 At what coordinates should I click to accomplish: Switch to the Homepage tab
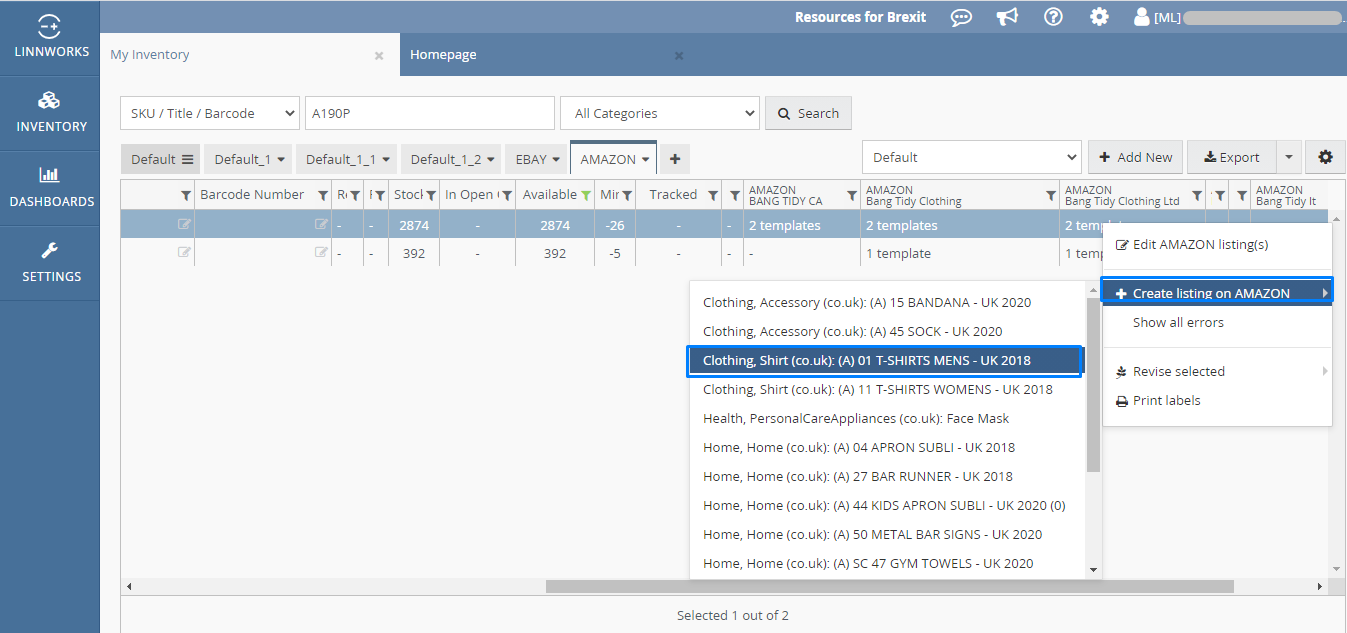point(443,55)
